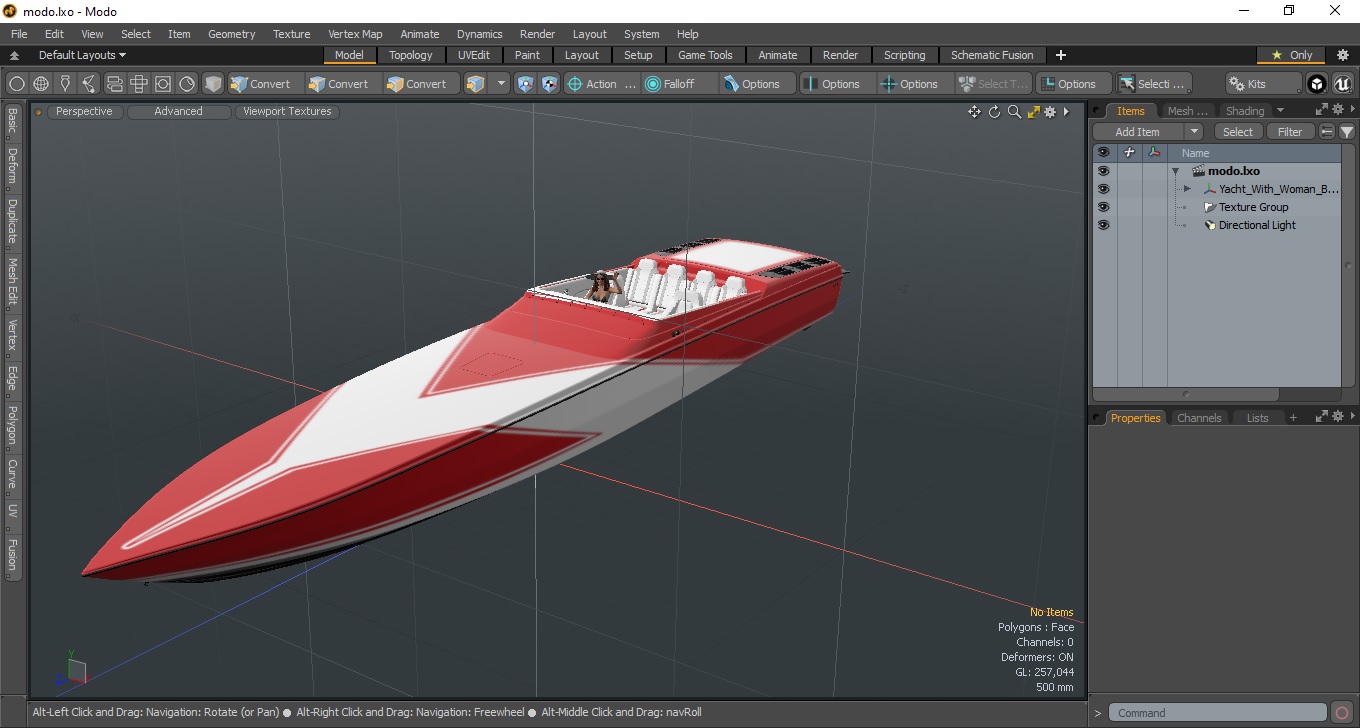Select the pen tool icon in toolbar

(x=65, y=84)
